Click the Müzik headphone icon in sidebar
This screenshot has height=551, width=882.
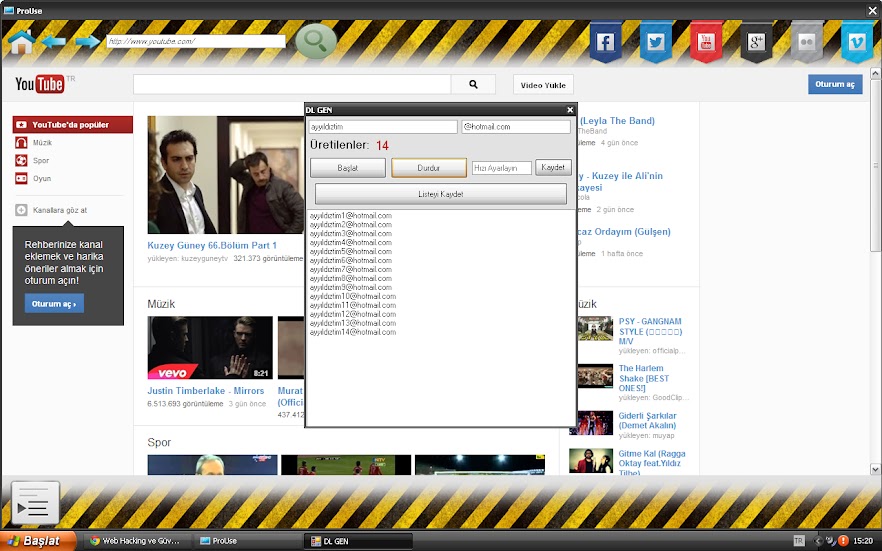[21, 142]
